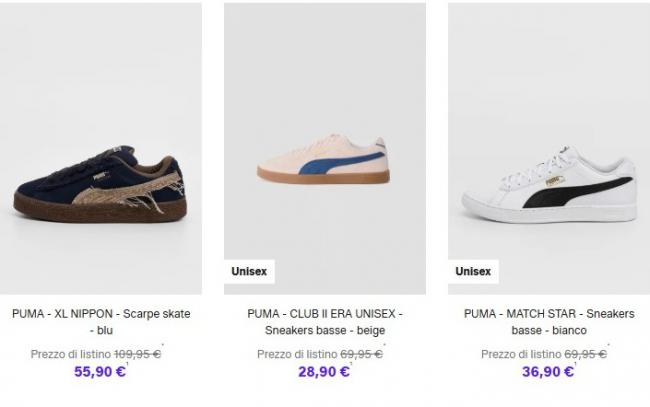
Task: Select the 28,90 € sale price
Action: click(324, 371)
